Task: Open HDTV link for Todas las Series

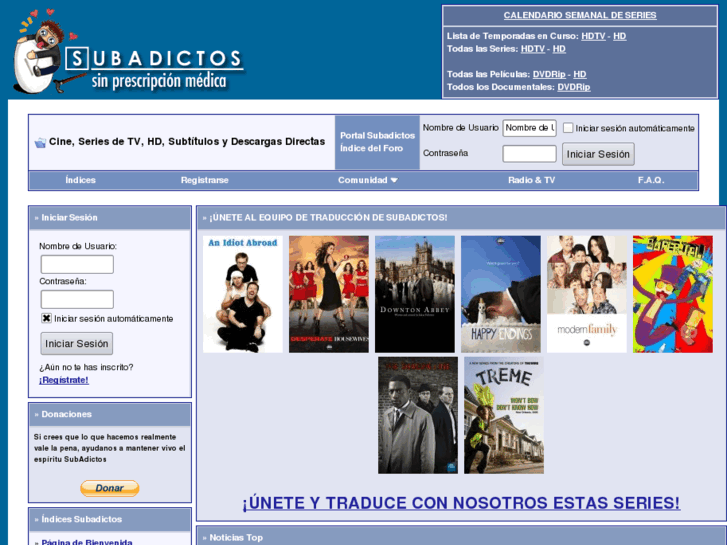Action: (533, 49)
